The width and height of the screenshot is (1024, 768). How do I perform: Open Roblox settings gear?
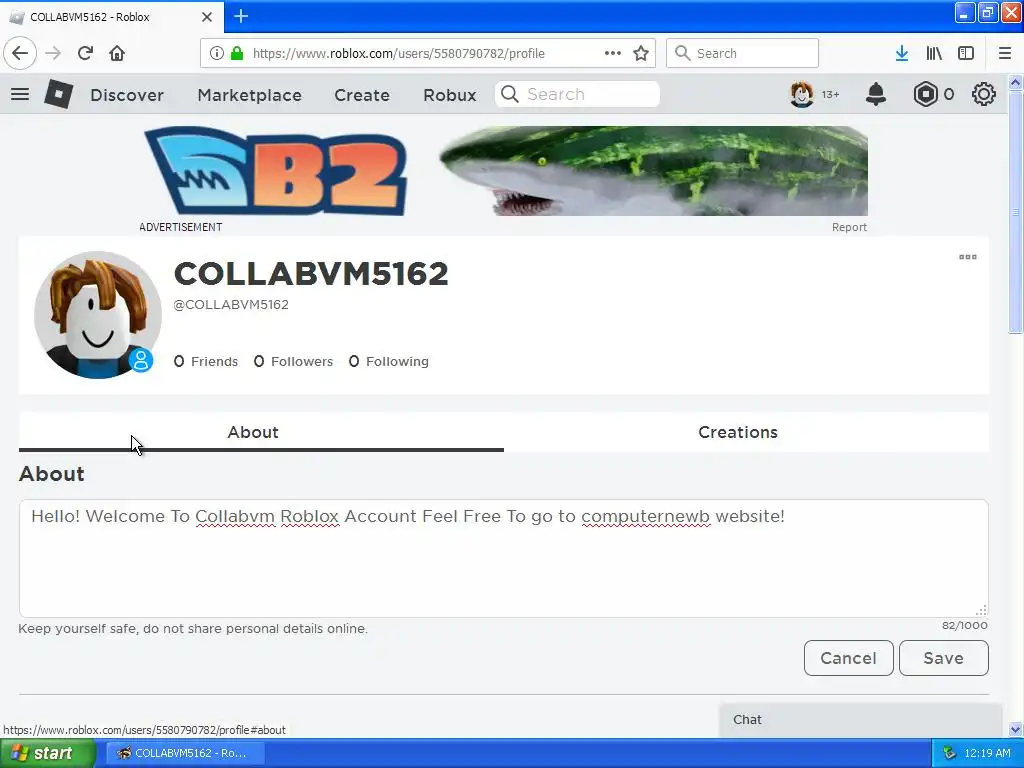[x=984, y=94]
